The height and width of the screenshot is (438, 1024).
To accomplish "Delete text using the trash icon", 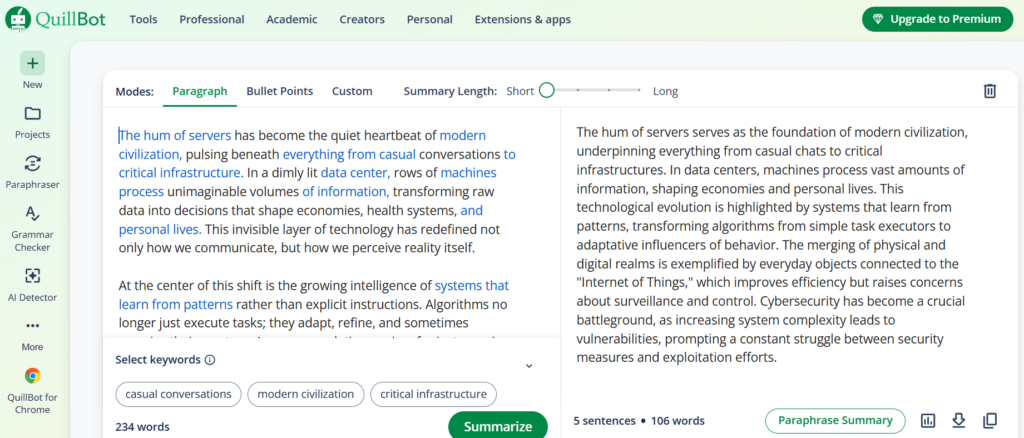I will coord(989,91).
